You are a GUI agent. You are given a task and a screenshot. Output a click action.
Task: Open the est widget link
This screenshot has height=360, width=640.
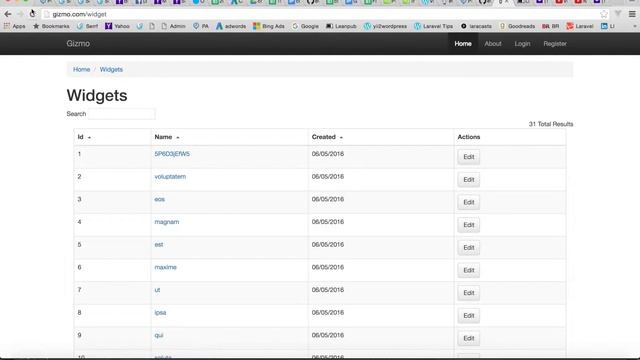pos(159,244)
